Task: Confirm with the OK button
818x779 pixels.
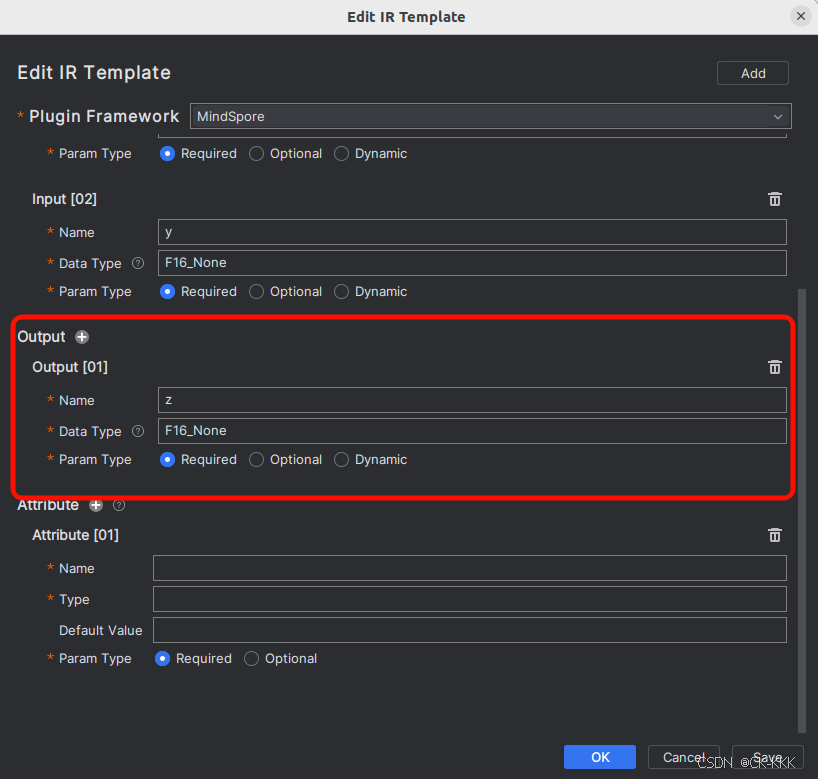Action: coord(600,757)
